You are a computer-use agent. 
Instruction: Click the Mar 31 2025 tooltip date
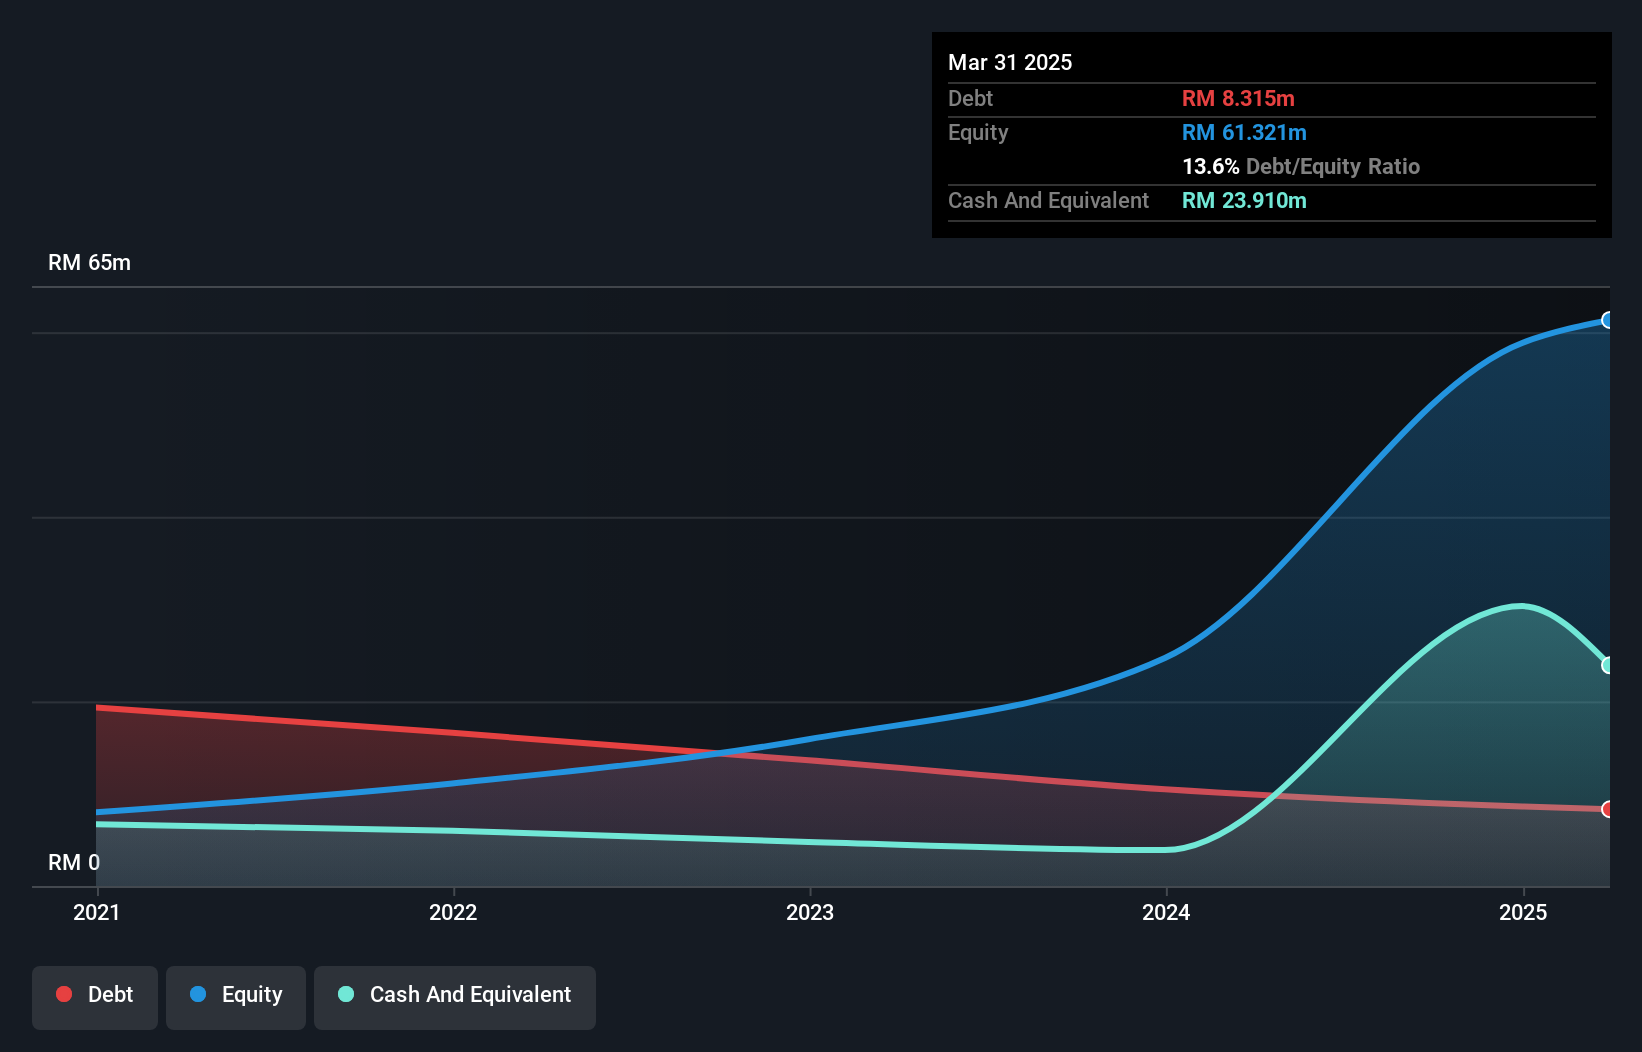click(x=1010, y=62)
